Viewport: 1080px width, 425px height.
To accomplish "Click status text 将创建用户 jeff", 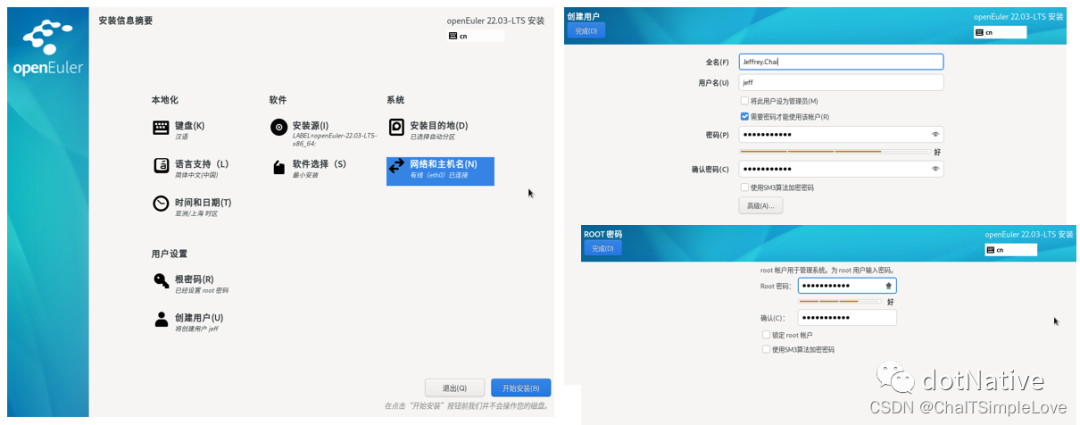I will [196, 329].
